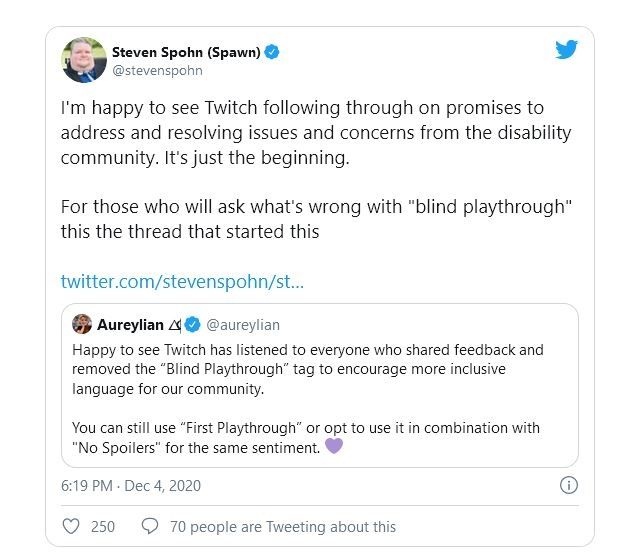Open the twitter.com/stevenspohn link
The image size is (637, 558).
[182, 281]
